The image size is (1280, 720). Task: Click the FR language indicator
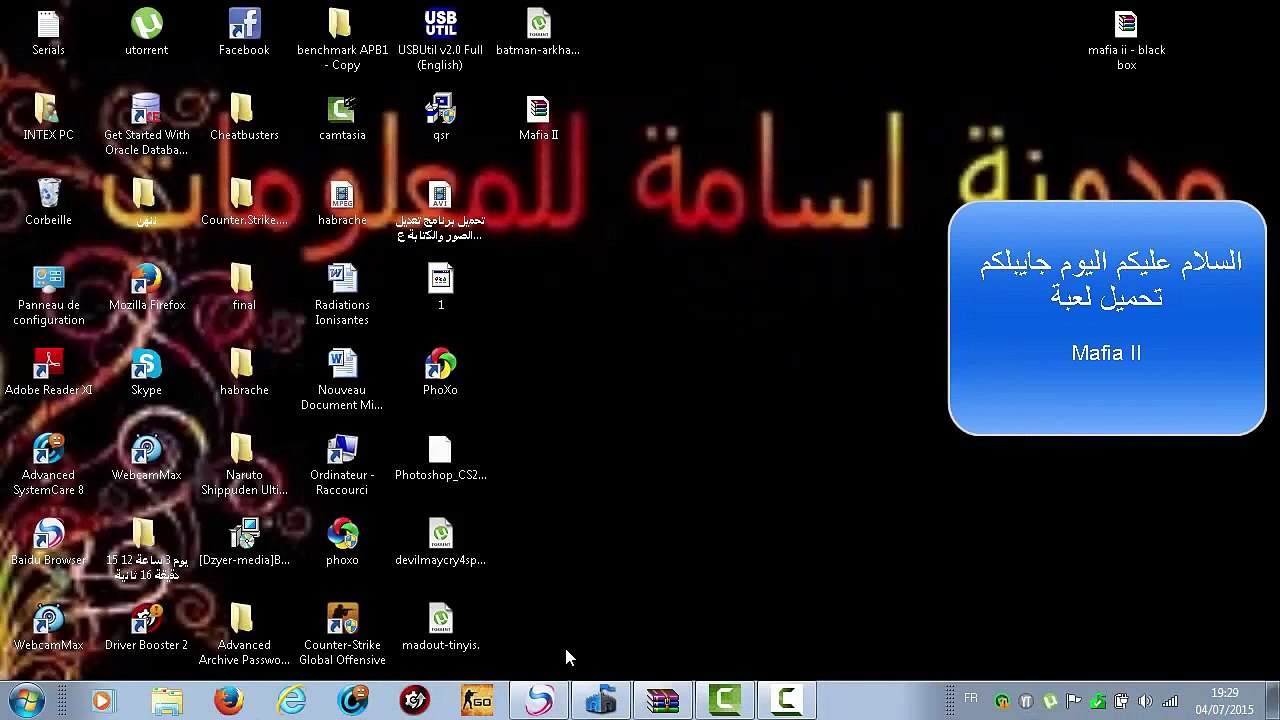pos(970,698)
